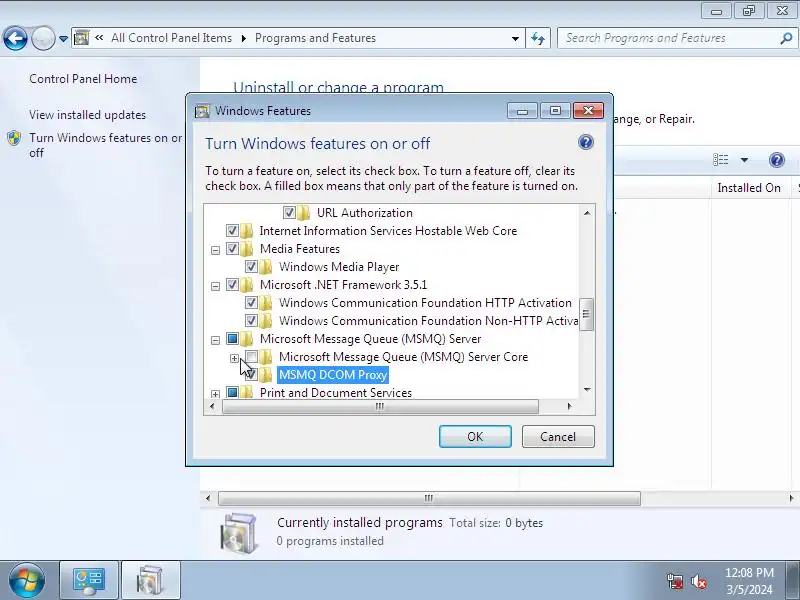Screen dimensions: 800x600
Task: Click the Installed On column header
Action: pos(749,188)
